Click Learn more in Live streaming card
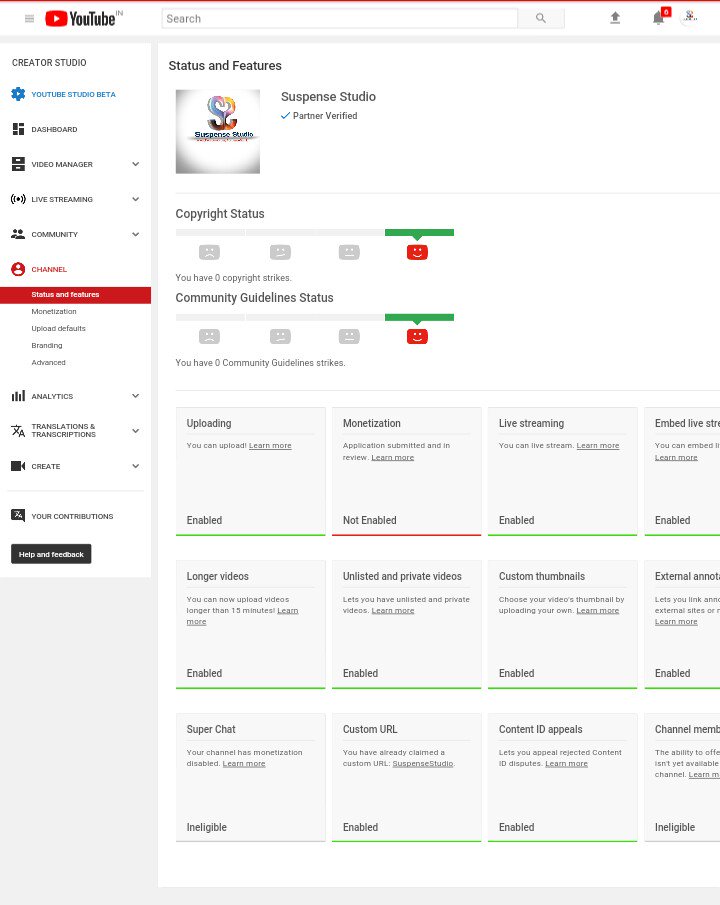This screenshot has height=905, width=720. tap(598, 446)
